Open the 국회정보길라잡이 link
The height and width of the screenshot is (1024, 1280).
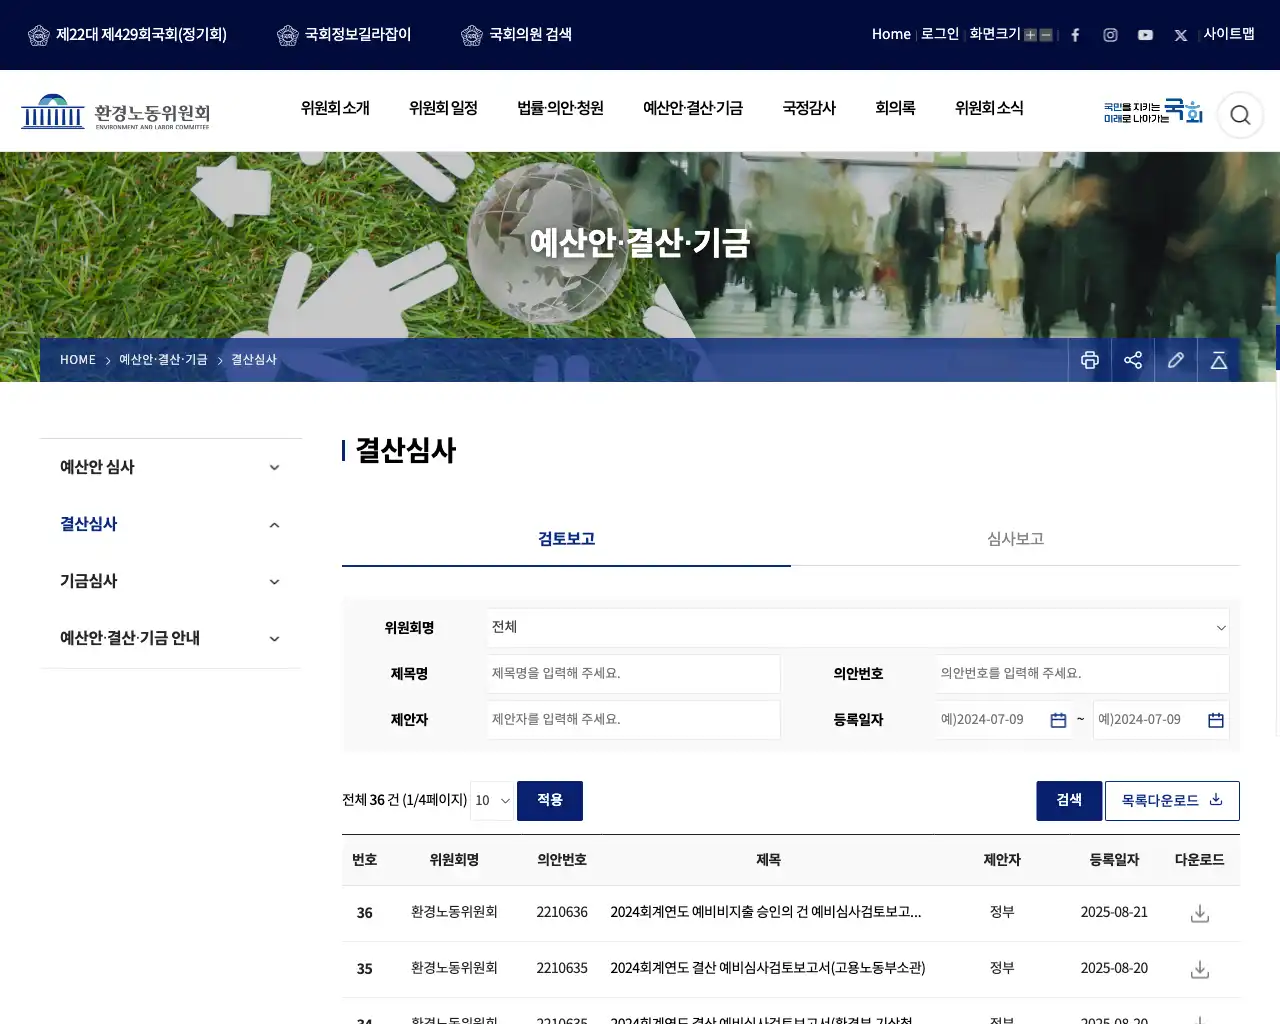(x=344, y=35)
